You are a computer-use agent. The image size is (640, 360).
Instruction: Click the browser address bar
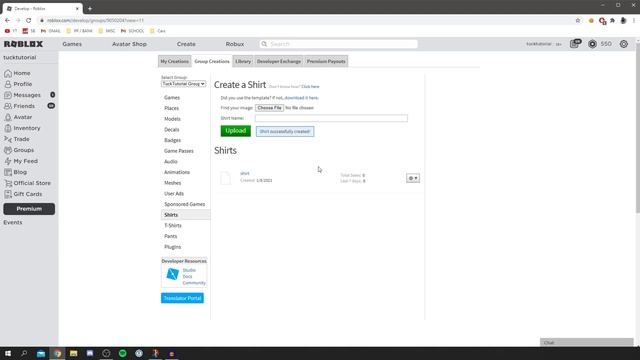(306, 20)
